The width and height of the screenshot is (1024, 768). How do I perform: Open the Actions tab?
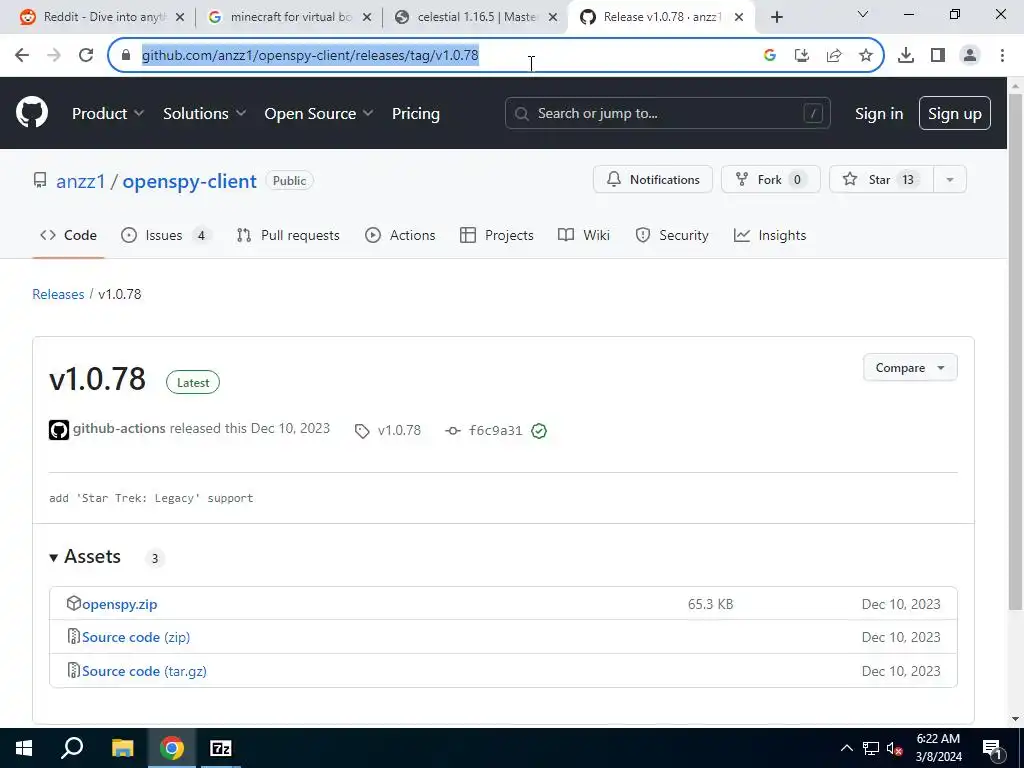[400, 235]
